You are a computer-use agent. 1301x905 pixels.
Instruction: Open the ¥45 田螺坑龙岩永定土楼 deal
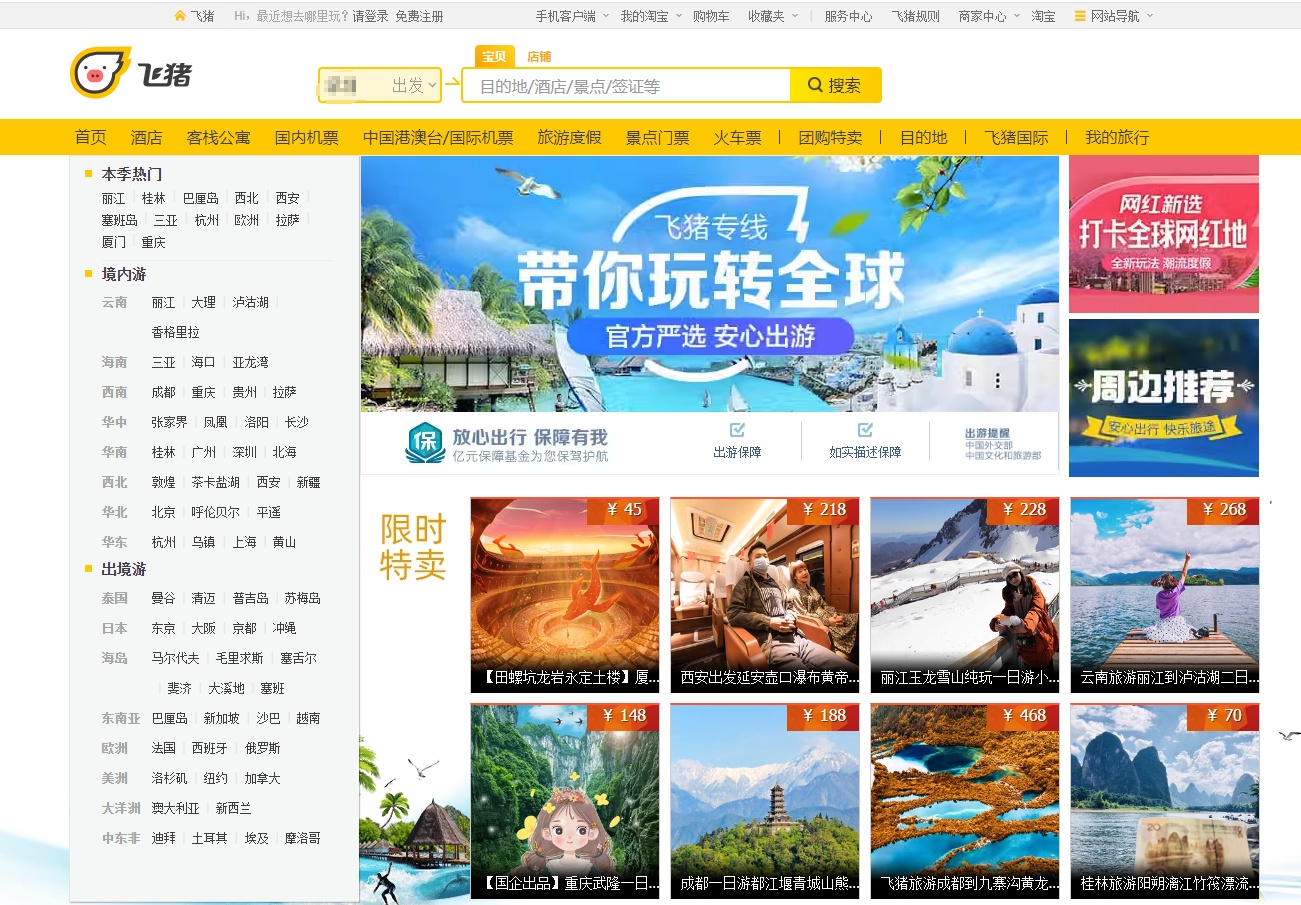click(x=565, y=595)
